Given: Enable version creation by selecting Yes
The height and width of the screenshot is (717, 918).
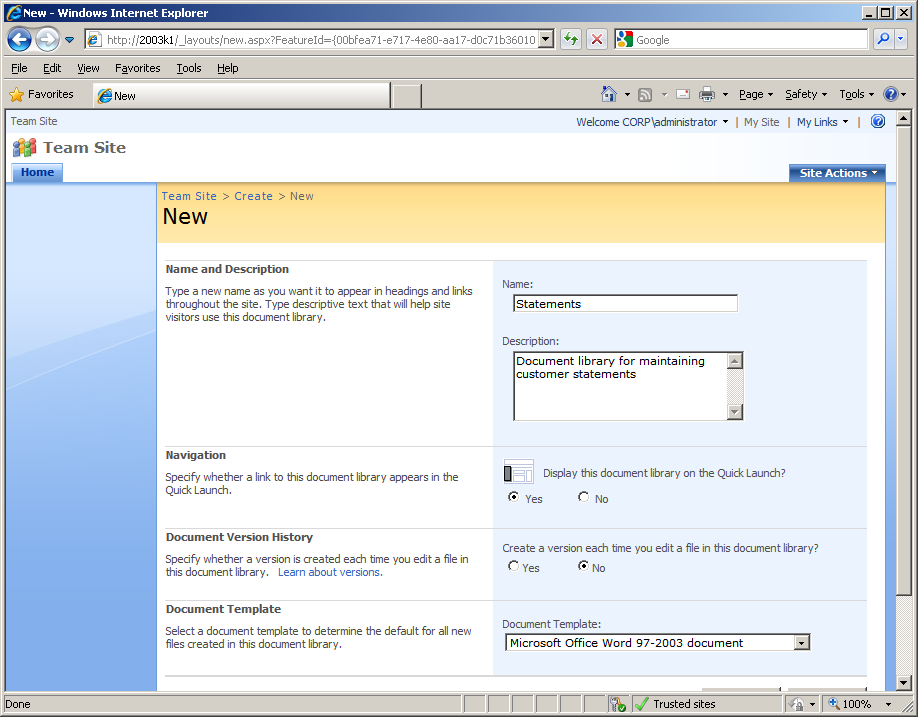Looking at the screenshot, I should point(514,566).
